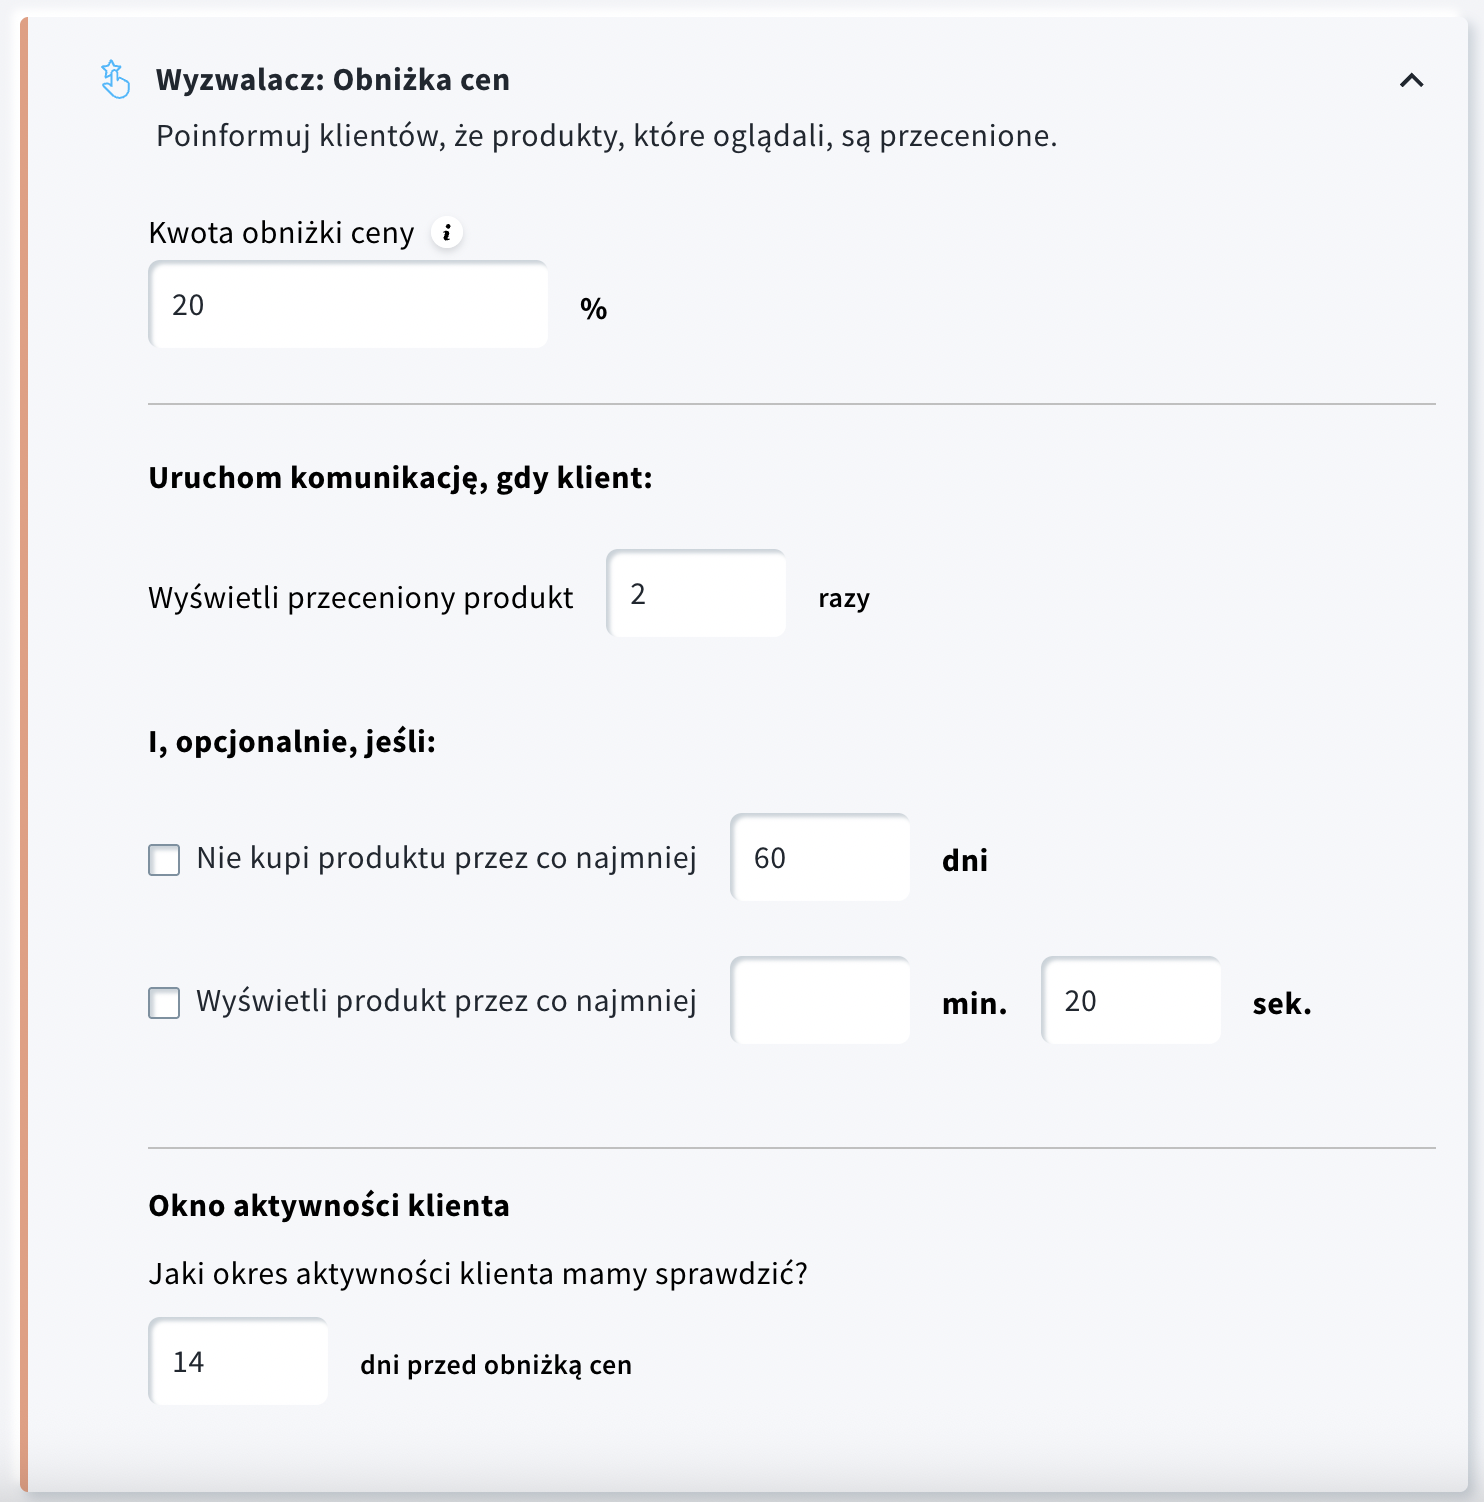Screen dimensions: 1484x1502
Task: Click the Wyzwalacz: Obniżka cen title
Action: [332, 80]
